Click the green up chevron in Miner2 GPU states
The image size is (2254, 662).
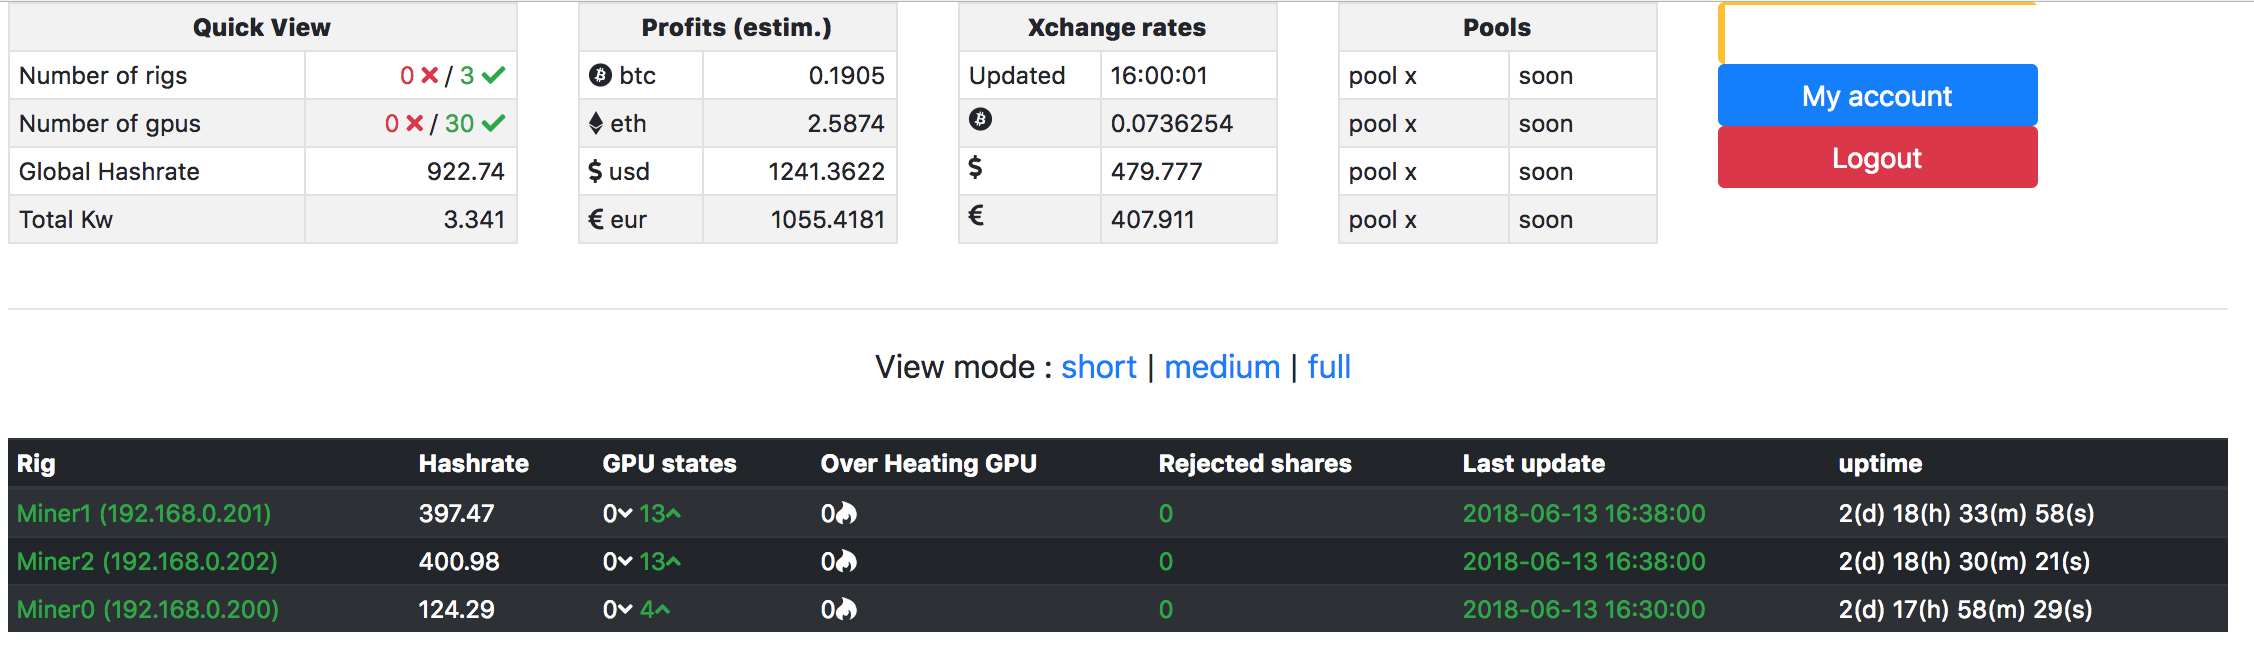(674, 562)
